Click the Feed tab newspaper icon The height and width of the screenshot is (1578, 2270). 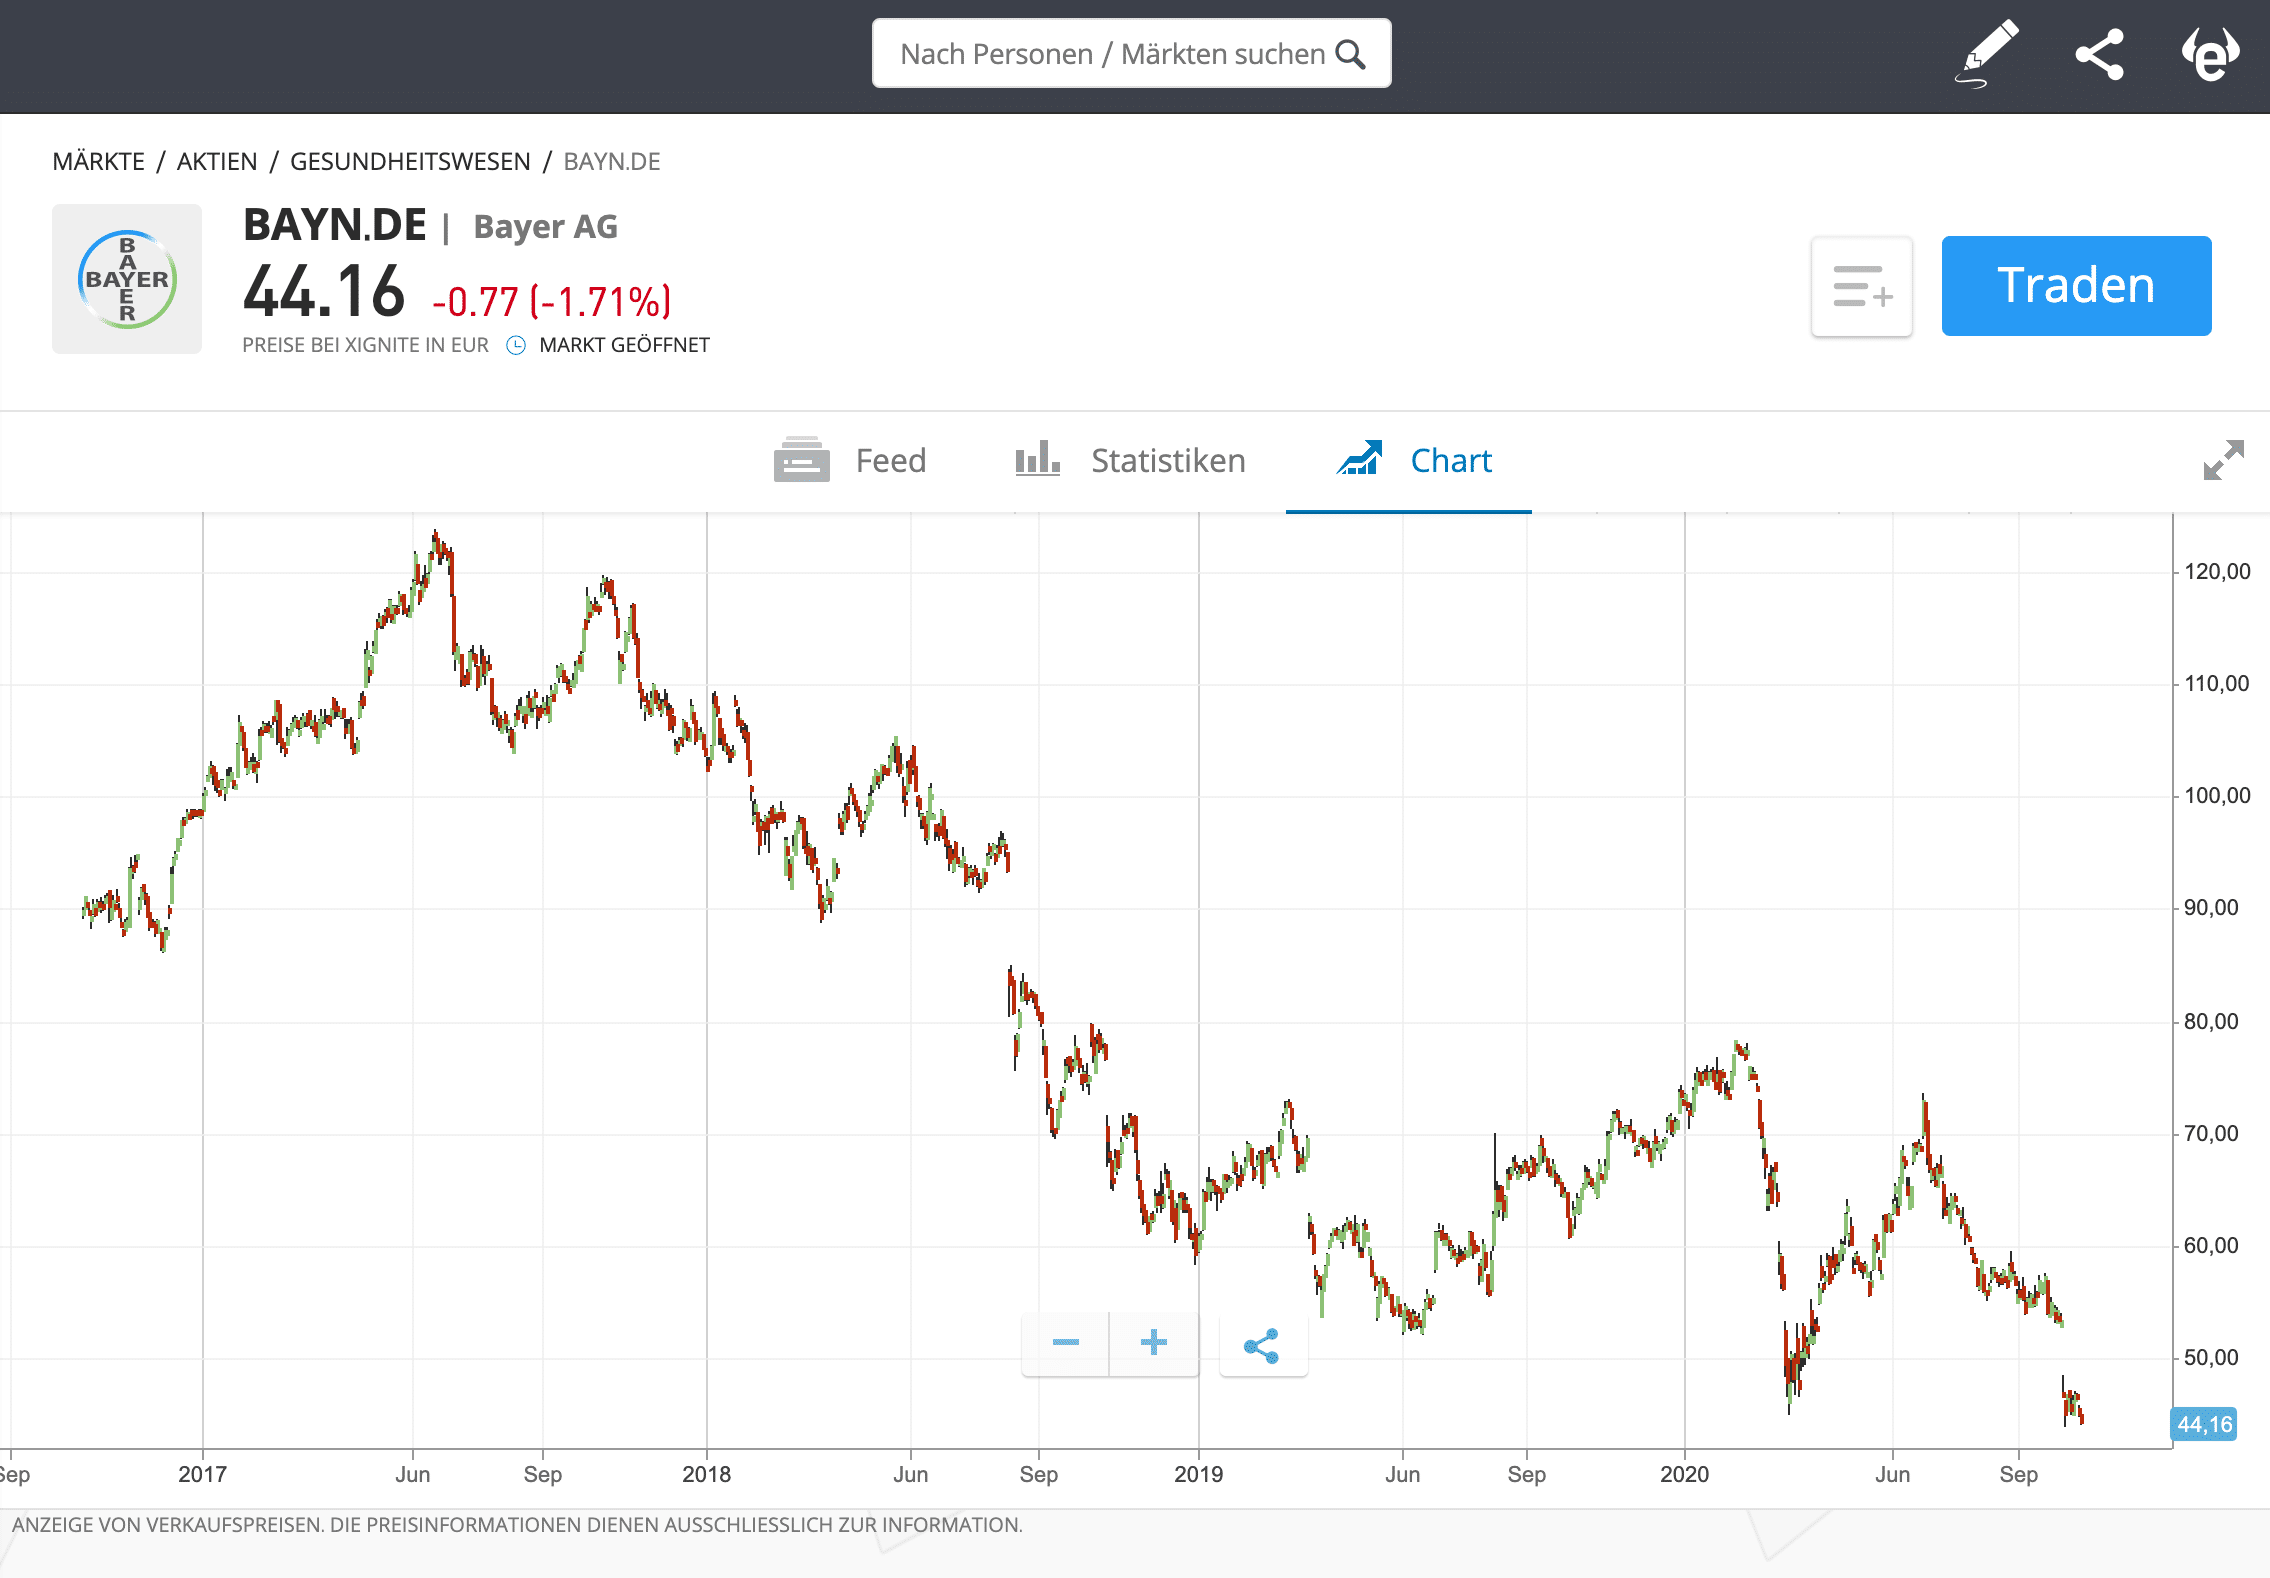click(x=802, y=459)
